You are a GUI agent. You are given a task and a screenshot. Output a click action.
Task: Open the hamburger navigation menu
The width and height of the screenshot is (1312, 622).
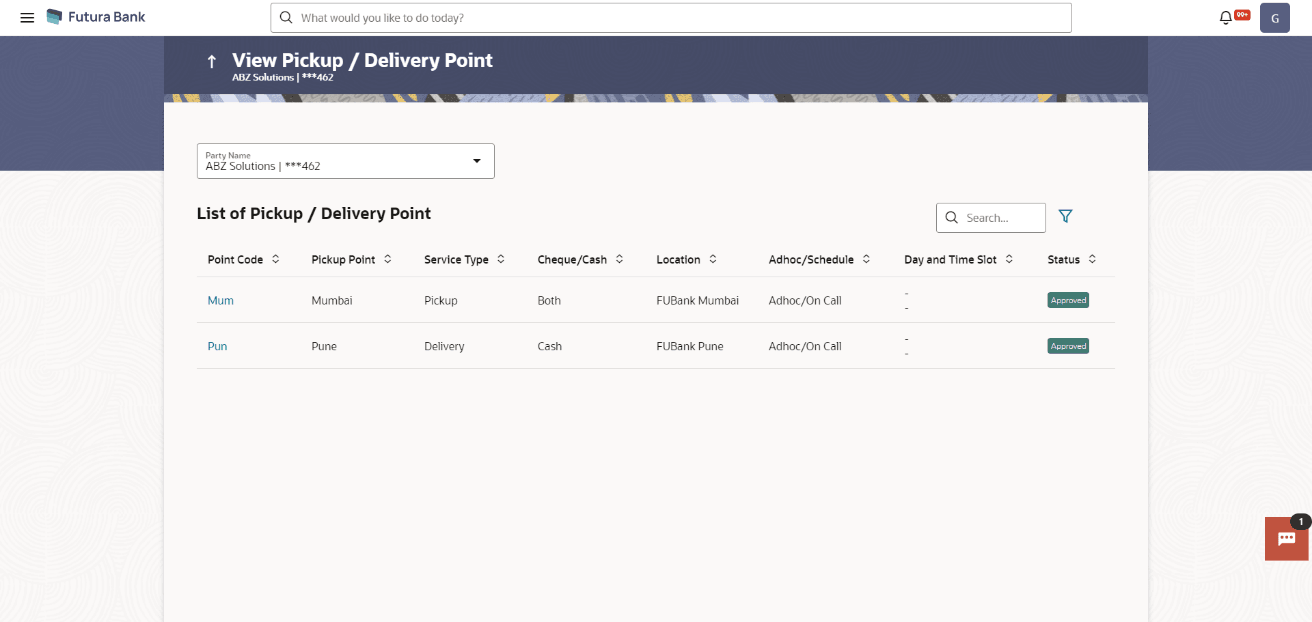coord(27,18)
